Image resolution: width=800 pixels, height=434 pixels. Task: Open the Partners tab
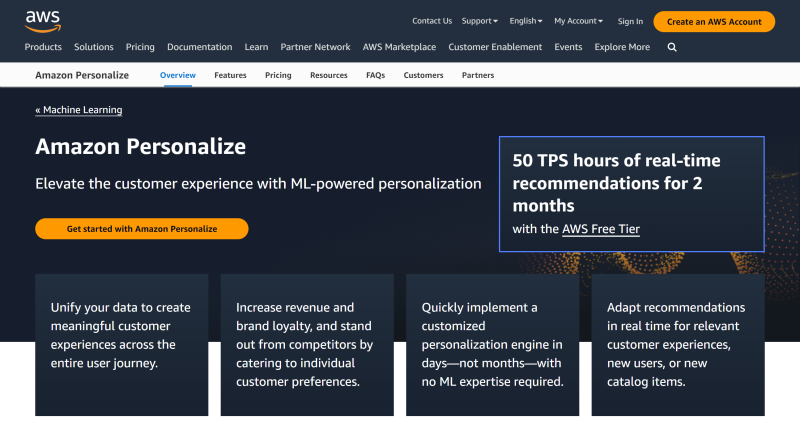[478, 75]
